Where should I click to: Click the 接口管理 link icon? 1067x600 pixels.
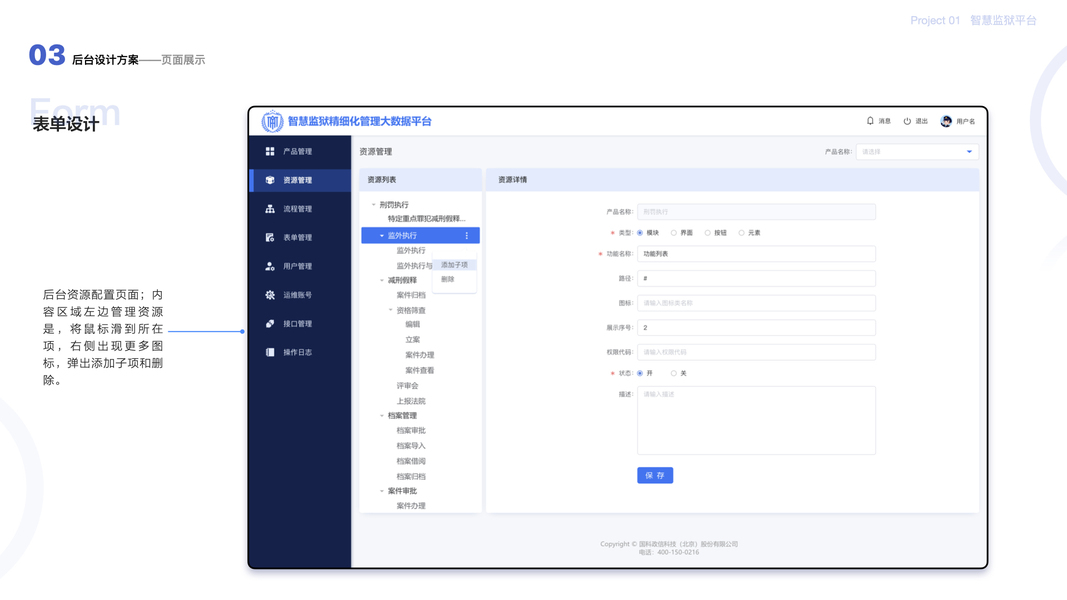click(x=270, y=323)
